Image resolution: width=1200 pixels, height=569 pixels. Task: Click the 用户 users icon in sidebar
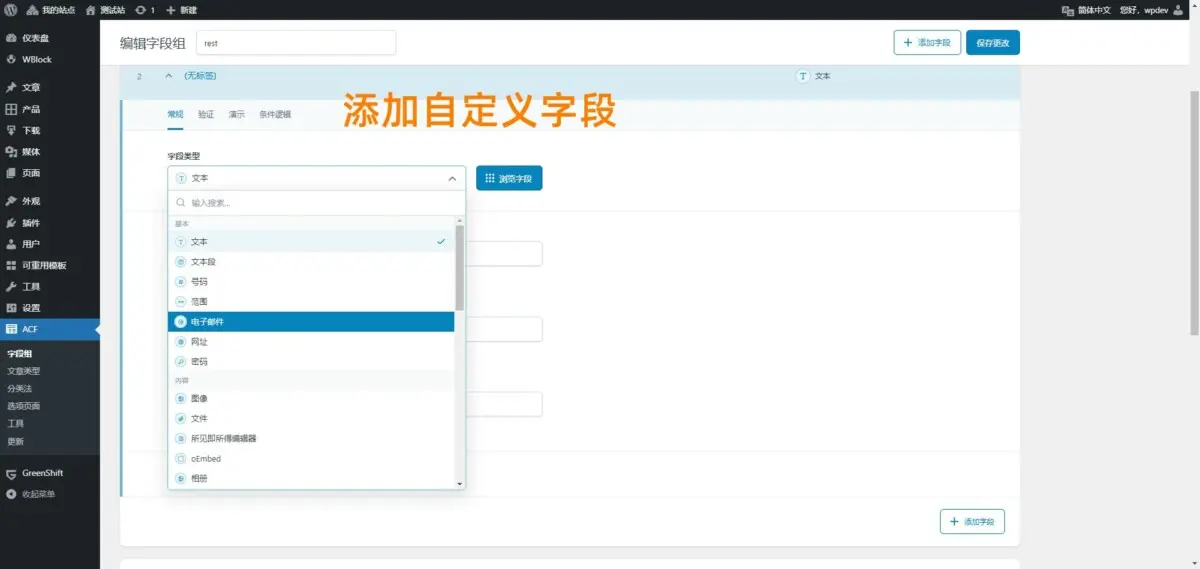coord(11,244)
